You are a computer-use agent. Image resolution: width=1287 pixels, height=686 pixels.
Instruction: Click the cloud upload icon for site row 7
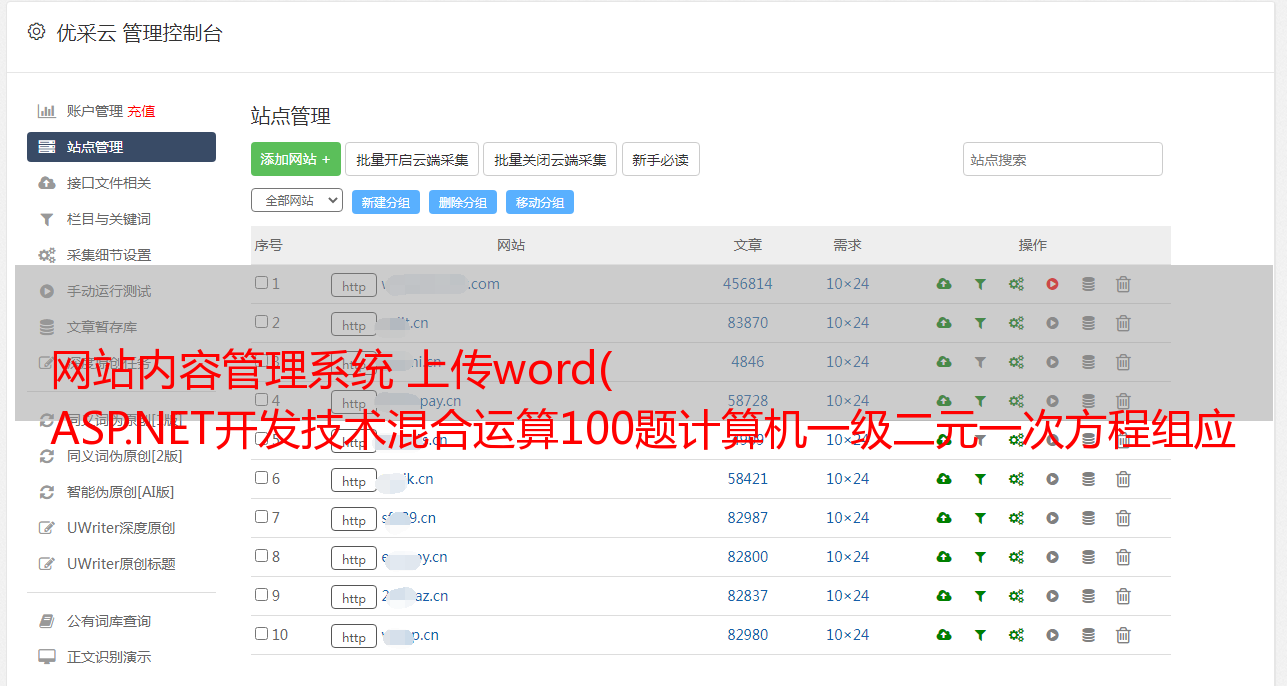[944, 518]
